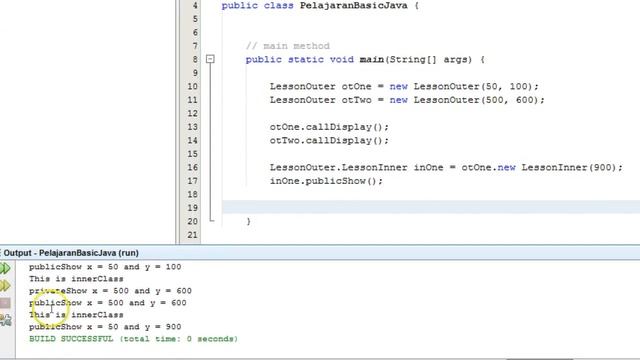Click the horizontal scrollbar at the bottom
This screenshot has width=640, height=360.
coord(540,359)
